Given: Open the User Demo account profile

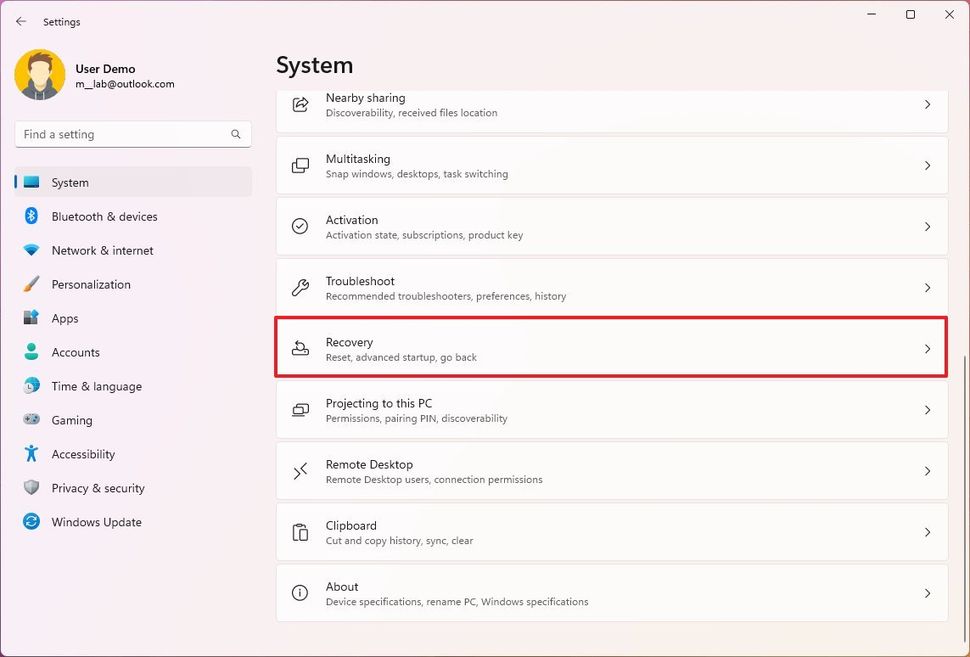Looking at the screenshot, I should 105,75.
